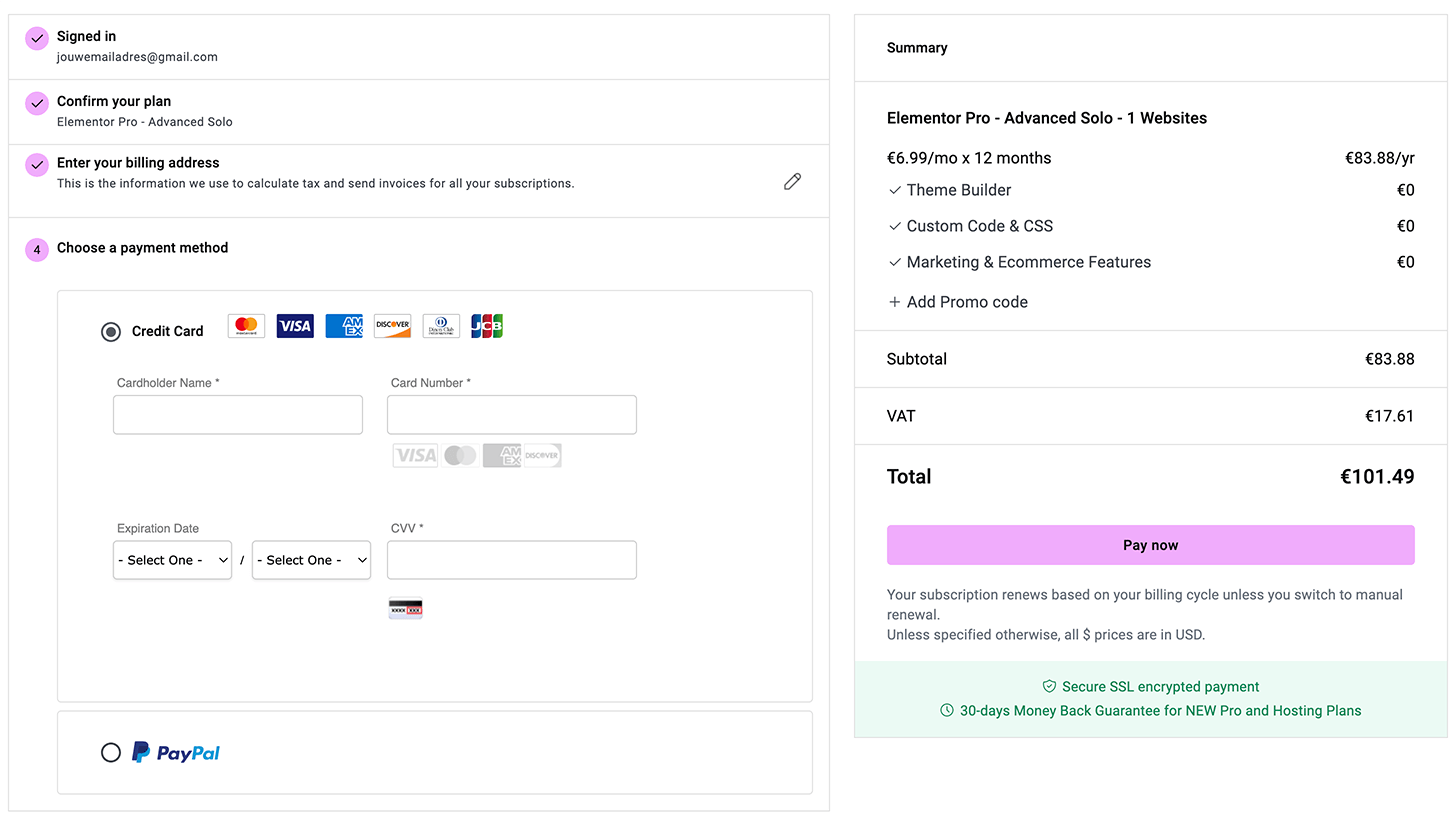Open the expiration month dropdown
Image resolution: width=1456 pixels, height=814 pixels.
(x=172, y=560)
